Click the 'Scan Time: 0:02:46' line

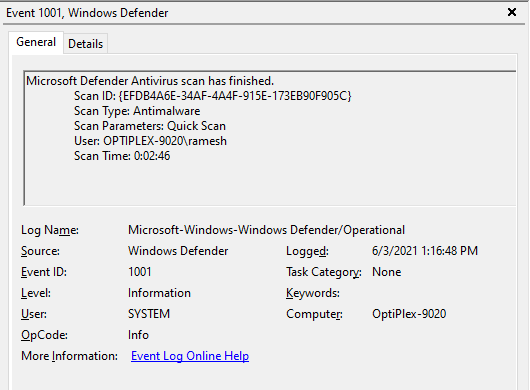[x=122, y=156]
